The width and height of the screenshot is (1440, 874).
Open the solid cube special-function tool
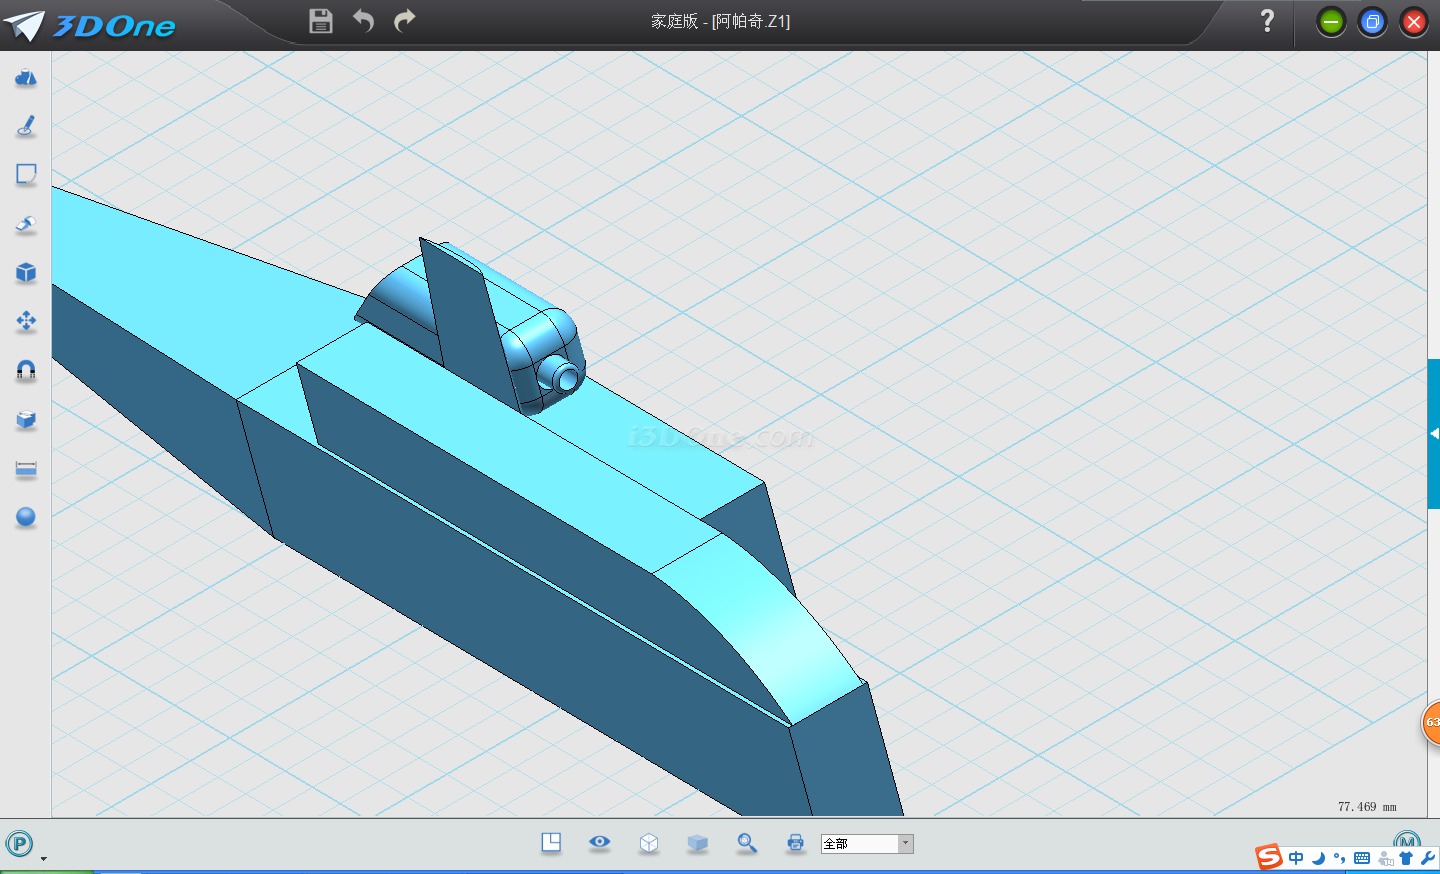[x=26, y=273]
